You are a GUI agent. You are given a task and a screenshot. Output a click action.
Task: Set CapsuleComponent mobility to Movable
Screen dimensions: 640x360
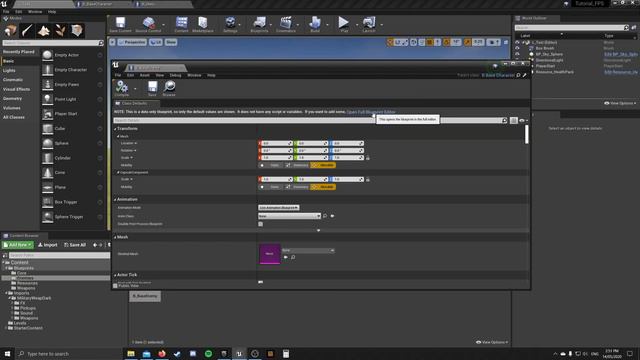pyautogui.click(x=323, y=187)
